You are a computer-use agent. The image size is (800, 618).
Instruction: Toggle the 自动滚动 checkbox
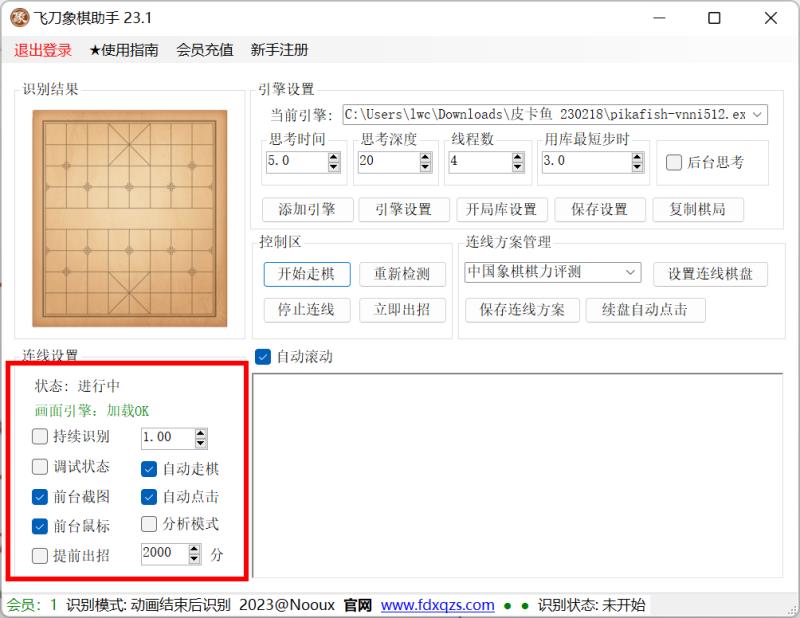pyautogui.click(x=264, y=356)
